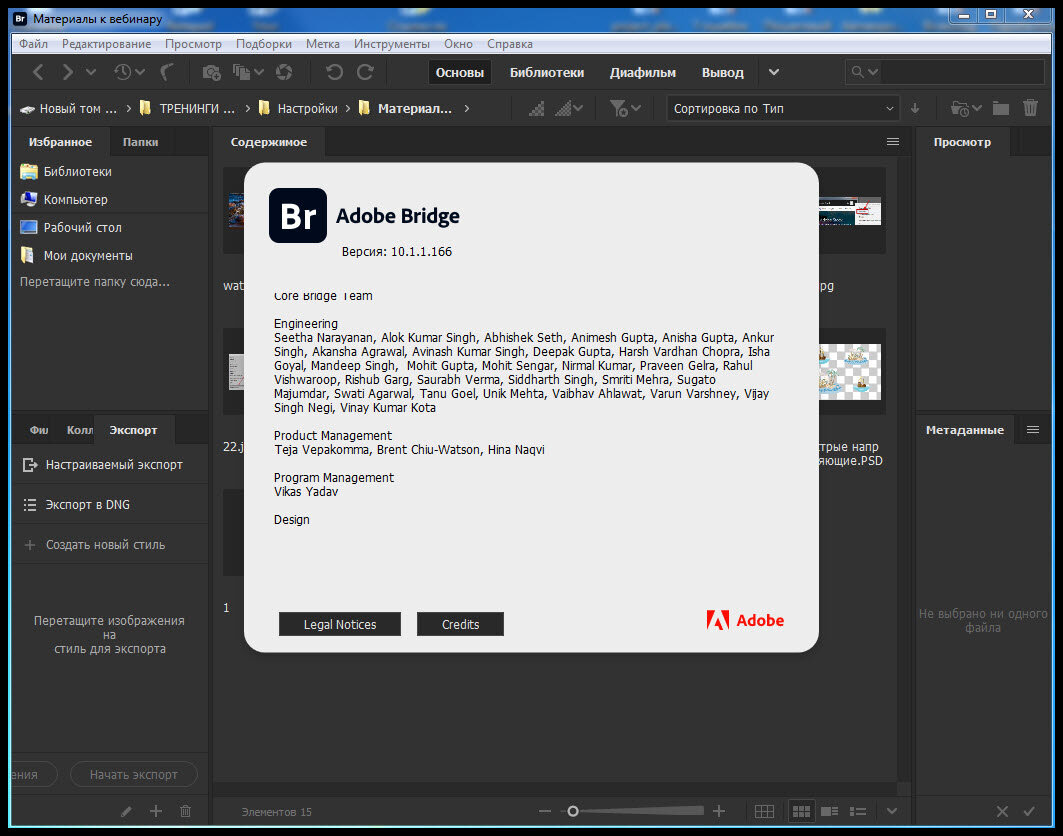Create a new folder
Screen dimensions: 1063x836
pos(1001,108)
